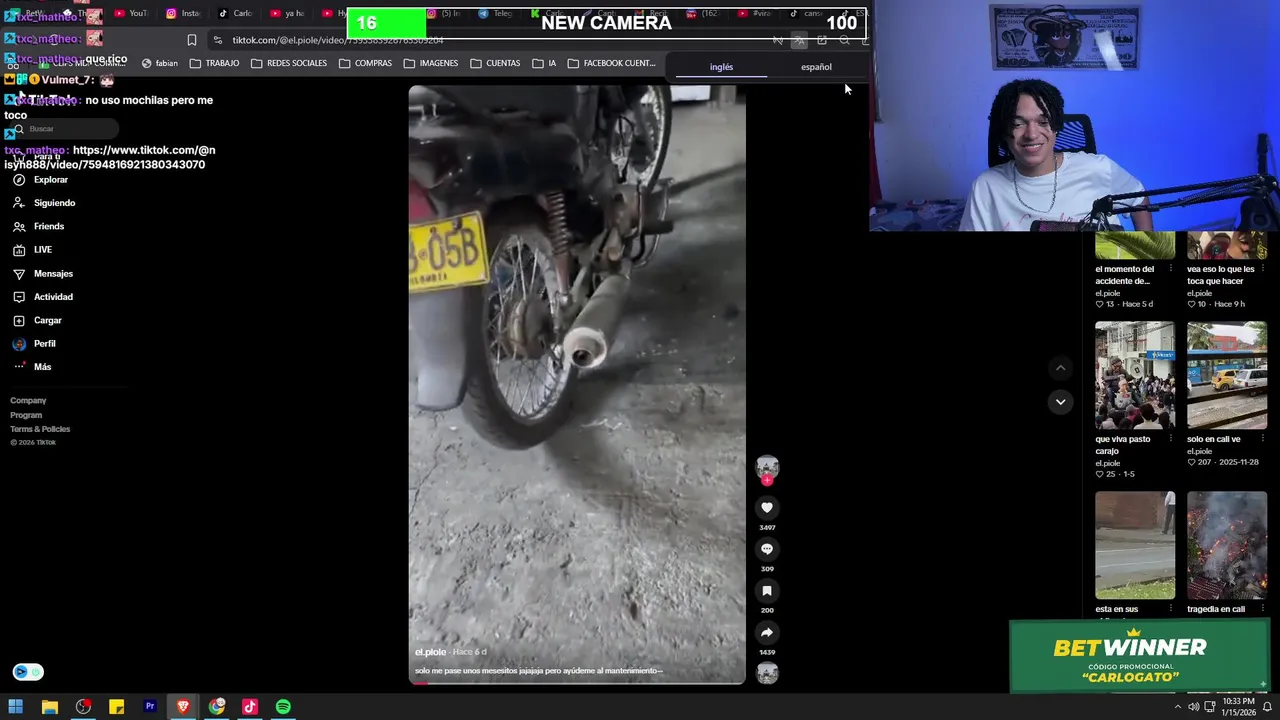Click the site settings icon left of URL
The image size is (1280, 720).
[217, 40]
